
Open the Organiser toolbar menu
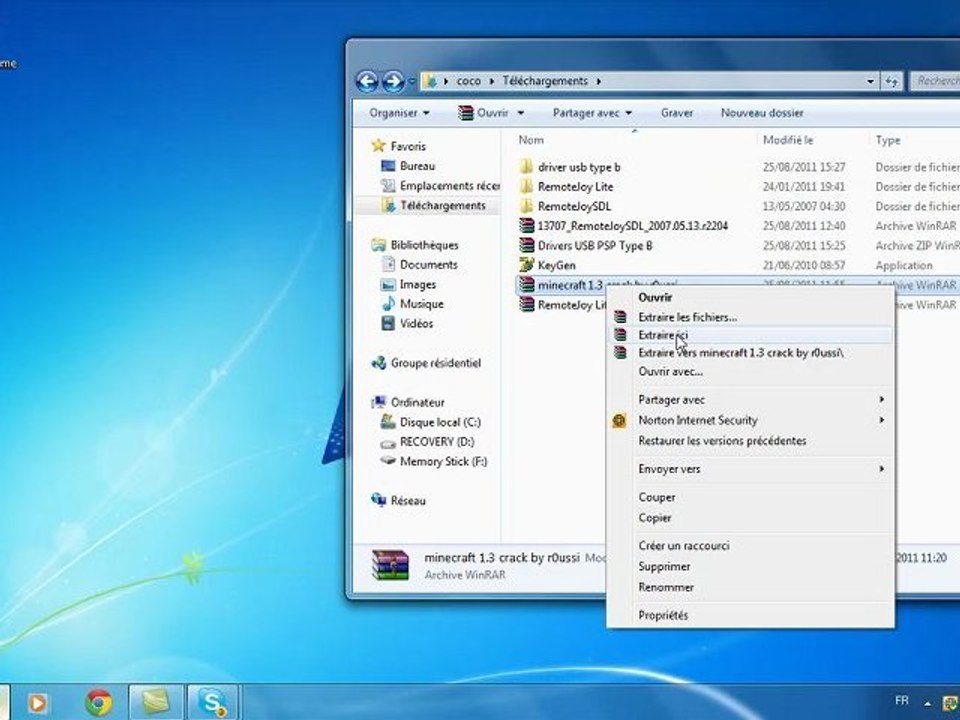tap(399, 113)
